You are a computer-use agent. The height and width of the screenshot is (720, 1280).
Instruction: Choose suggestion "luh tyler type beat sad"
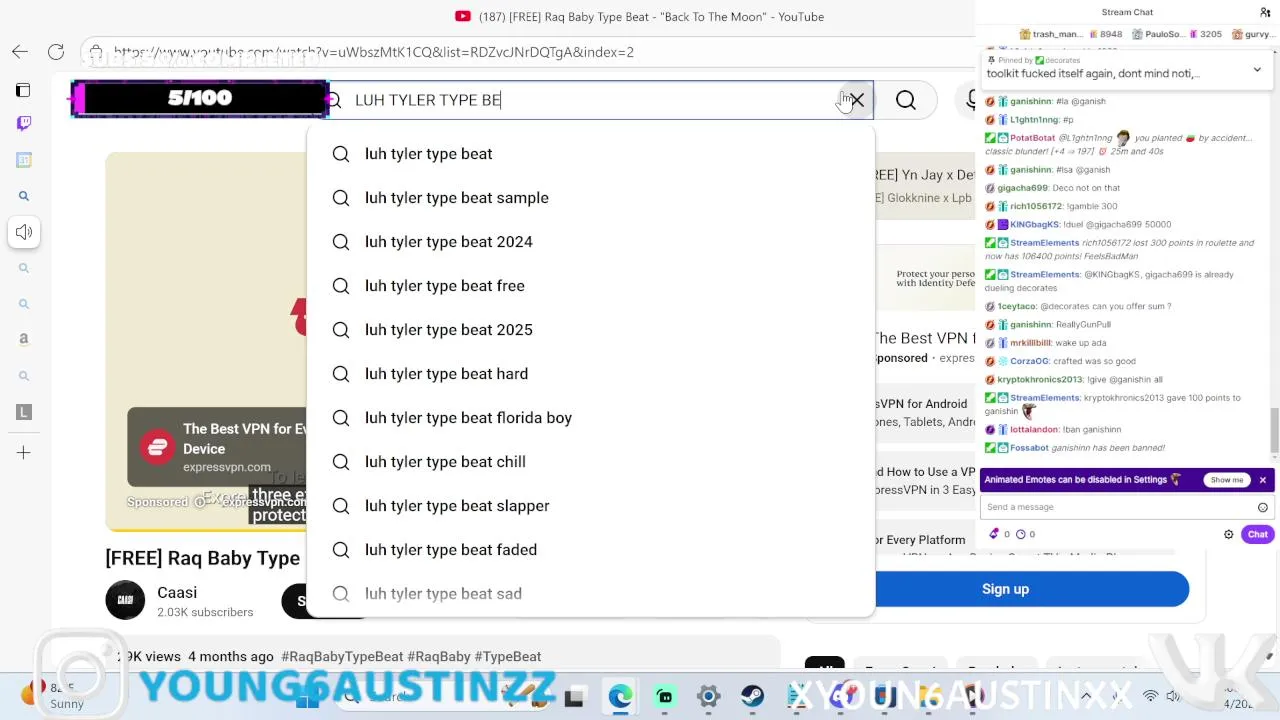coord(591,594)
